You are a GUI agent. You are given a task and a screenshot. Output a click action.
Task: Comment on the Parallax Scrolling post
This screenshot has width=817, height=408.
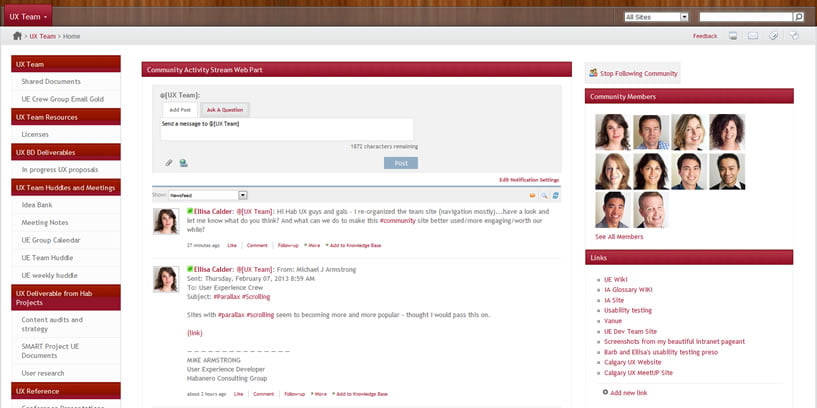(x=263, y=394)
